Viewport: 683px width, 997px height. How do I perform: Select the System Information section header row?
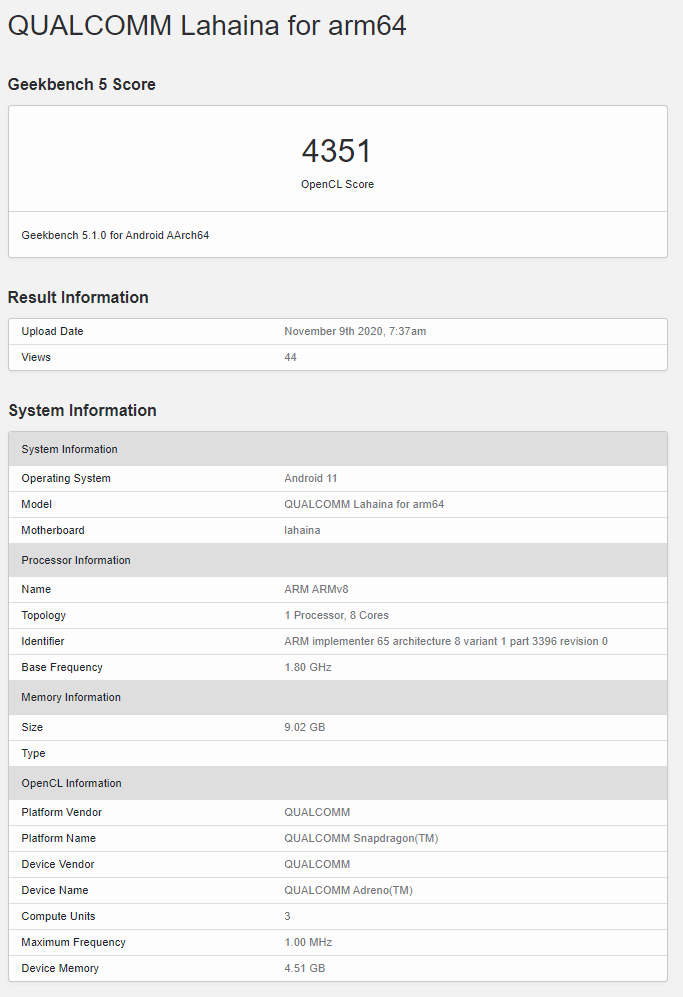pyautogui.click(x=338, y=449)
